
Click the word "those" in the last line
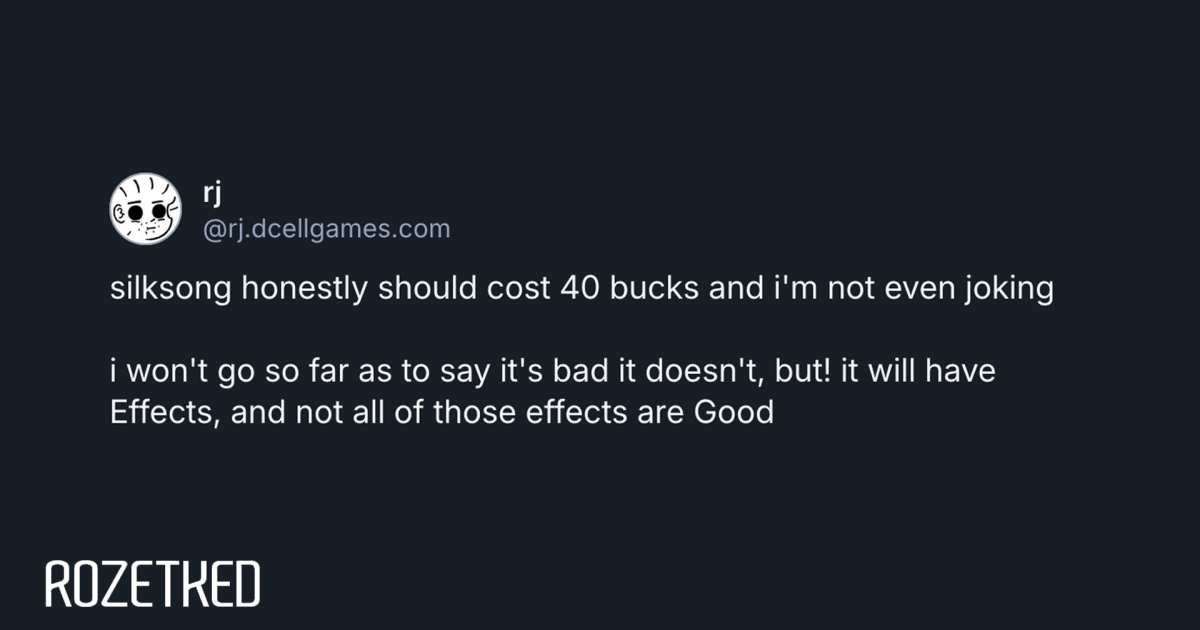coord(468,412)
